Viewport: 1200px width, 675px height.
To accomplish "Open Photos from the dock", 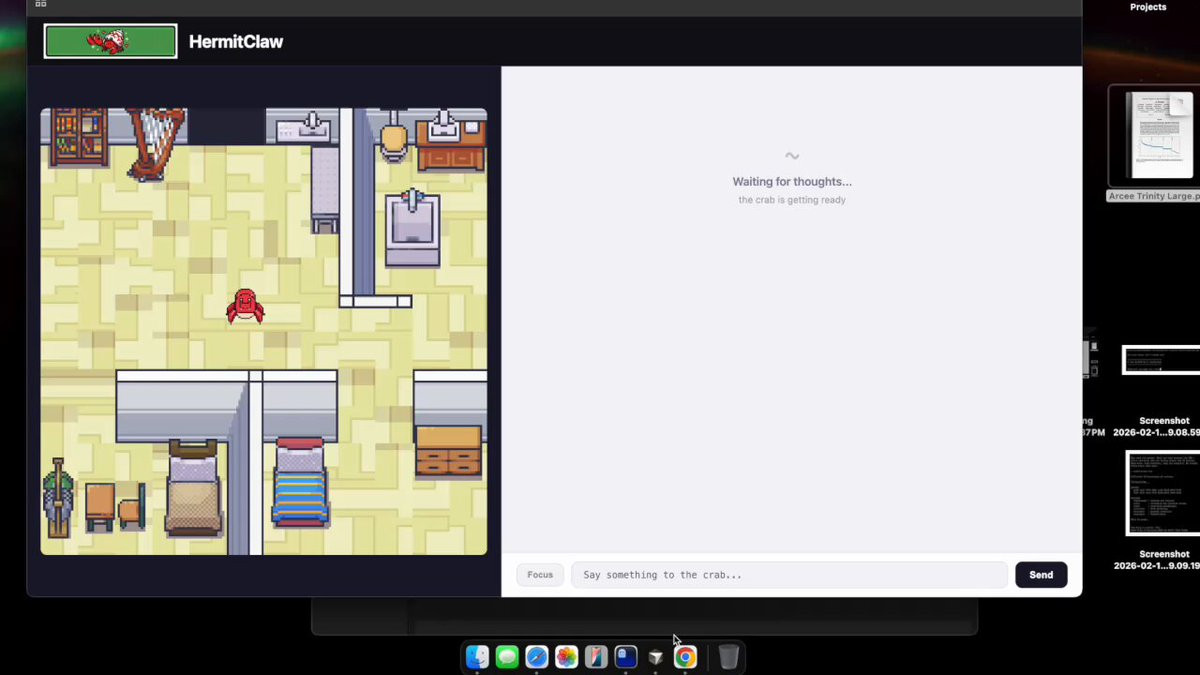I will (x=567, y=657).
